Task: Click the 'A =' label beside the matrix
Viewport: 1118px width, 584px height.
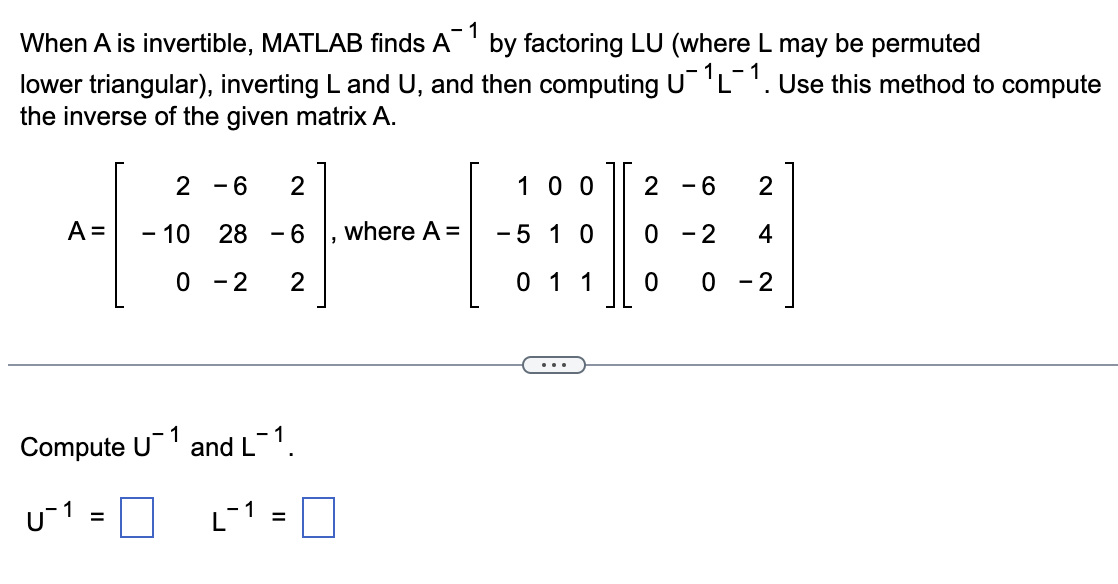Action: point(86,232)
